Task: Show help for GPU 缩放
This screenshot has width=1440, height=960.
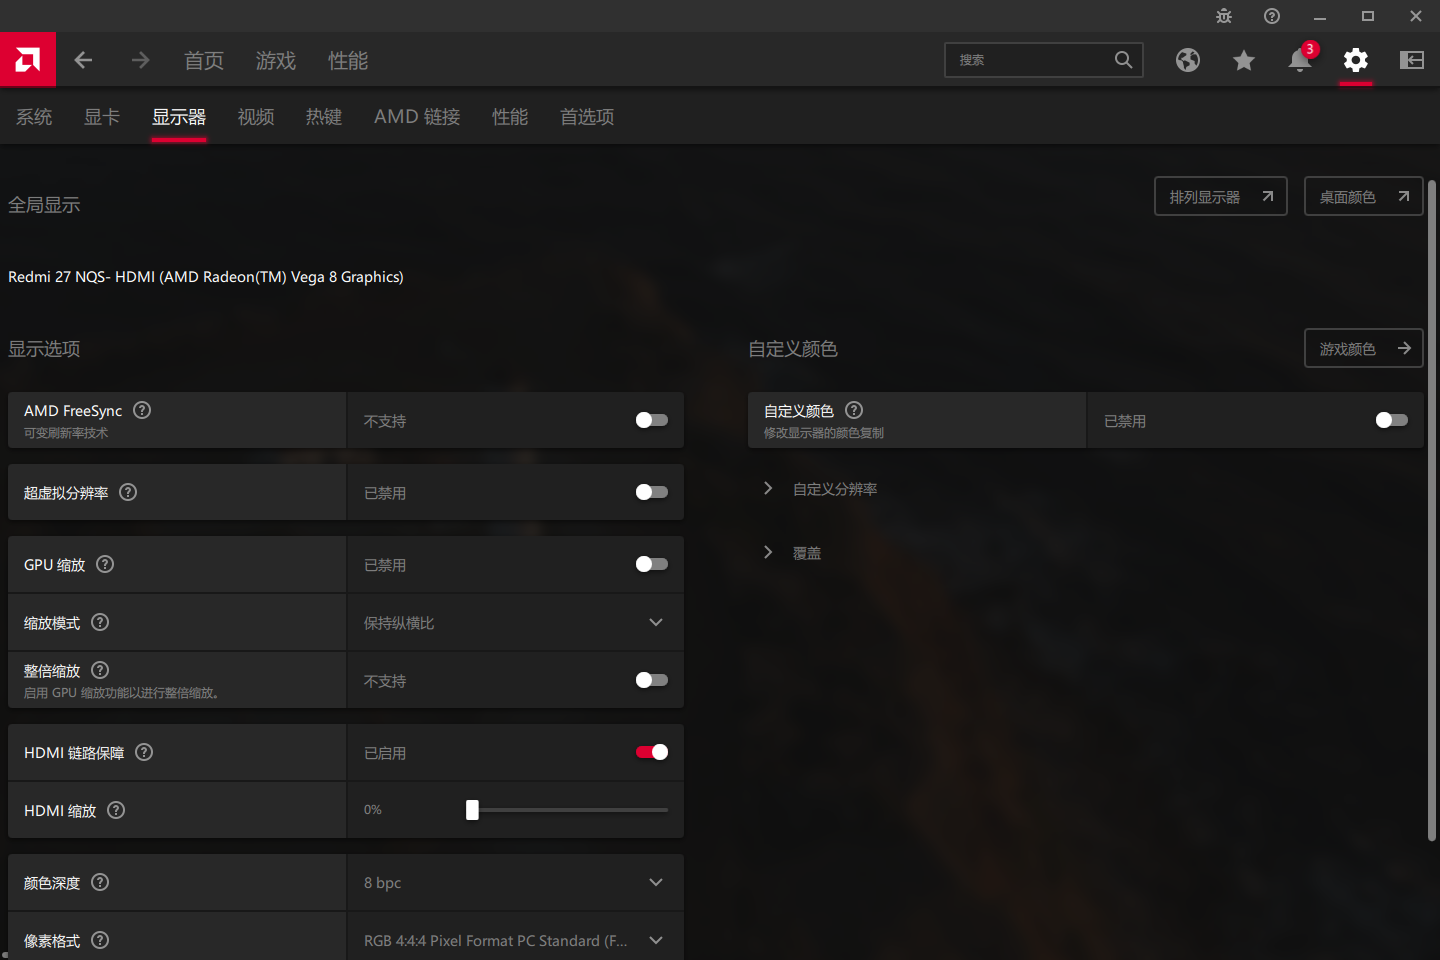Action: click(105, 564)
